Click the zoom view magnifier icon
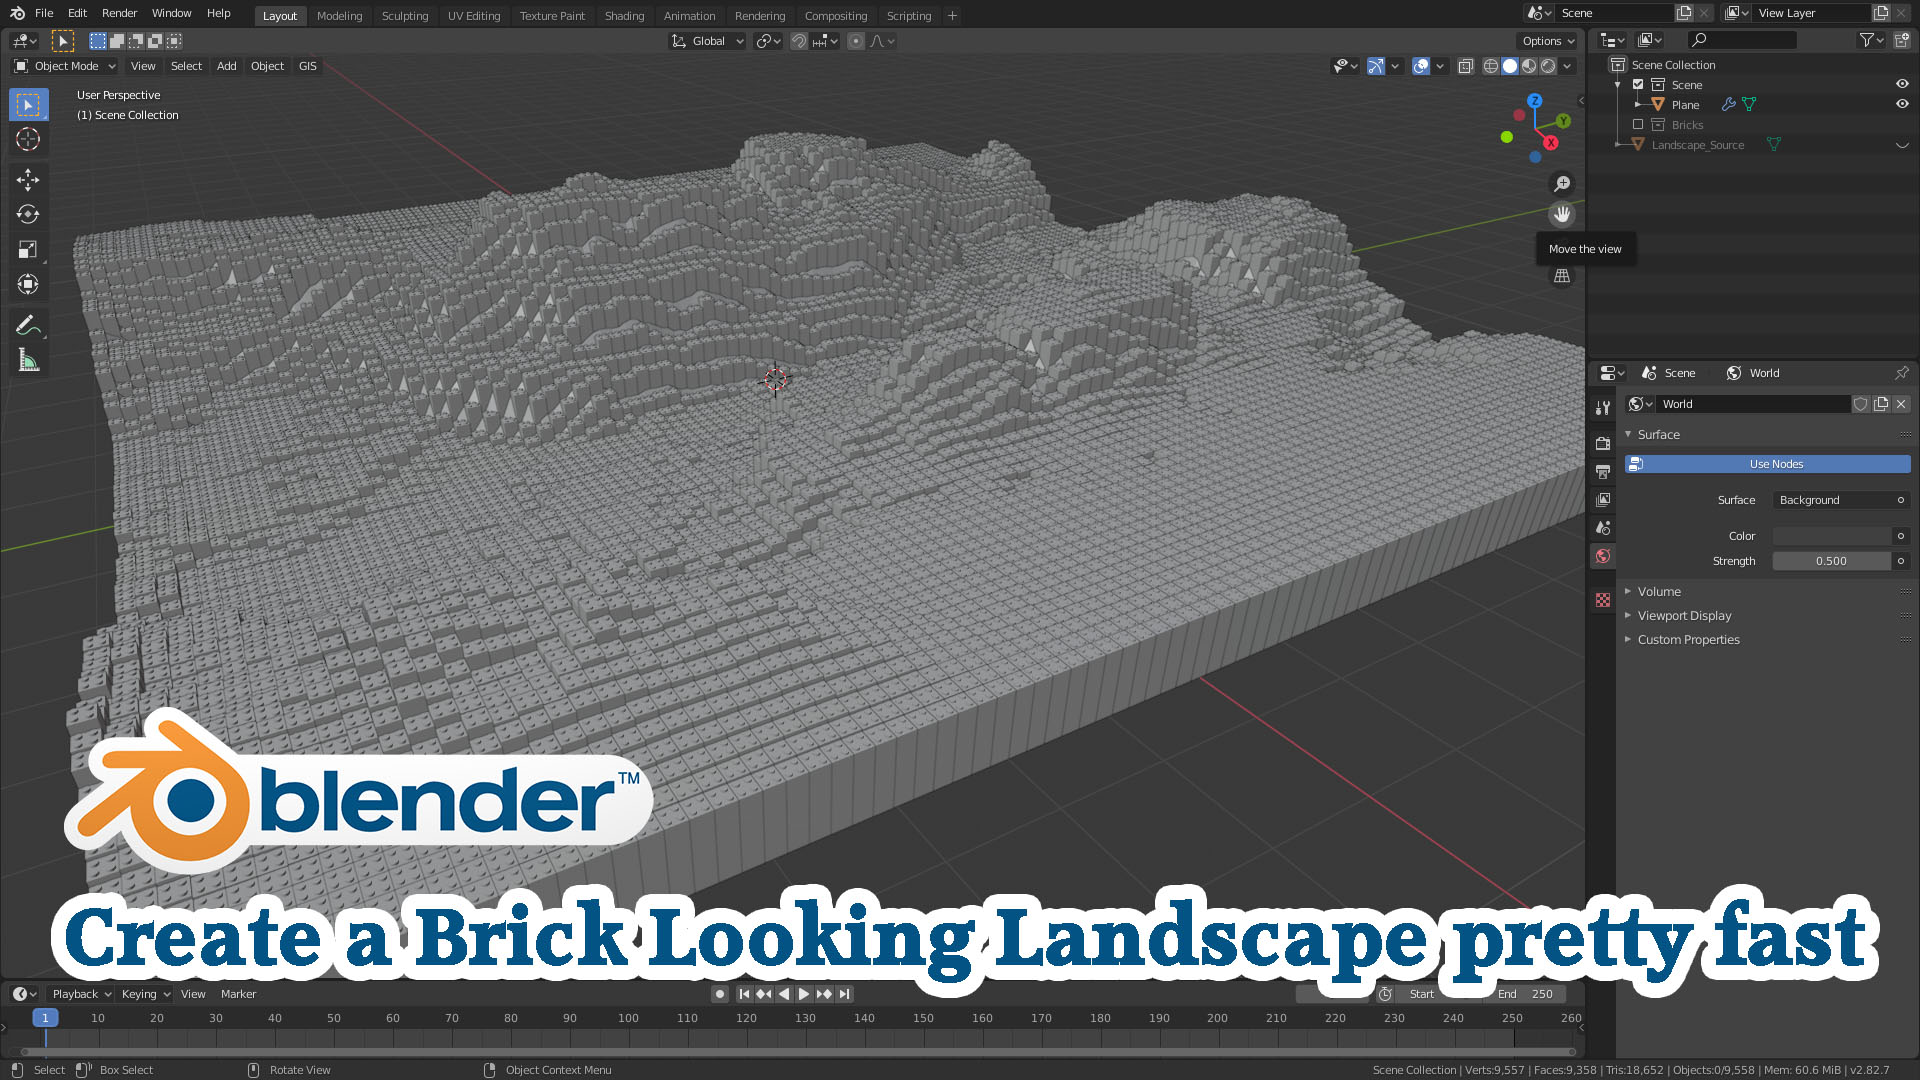This screenshot has width=1920, height=1080. pyautogui.click(x=1562, y=184)
